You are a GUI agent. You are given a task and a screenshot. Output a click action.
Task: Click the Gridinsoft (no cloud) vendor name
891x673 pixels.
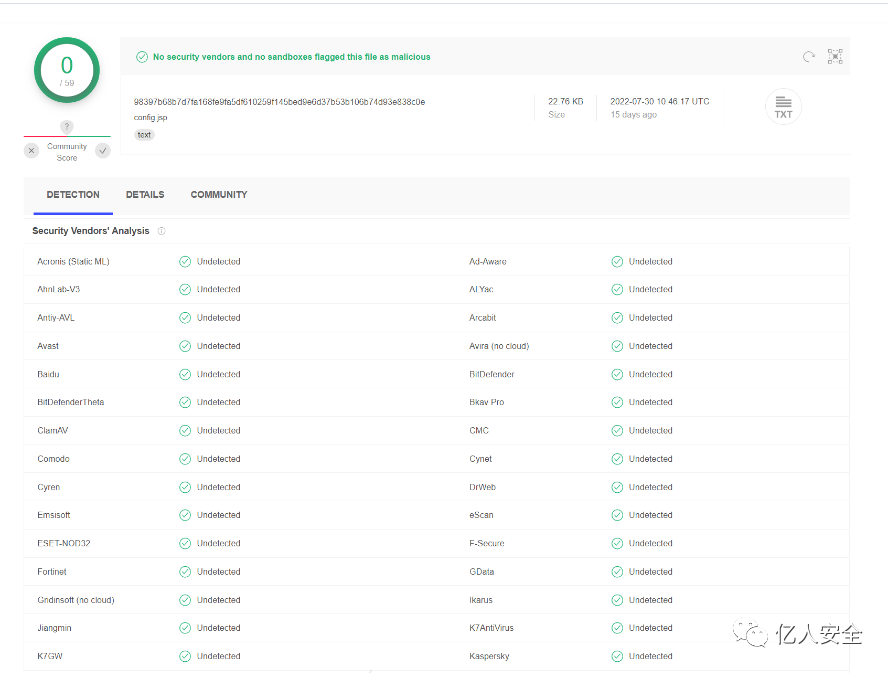pos(76,600)
